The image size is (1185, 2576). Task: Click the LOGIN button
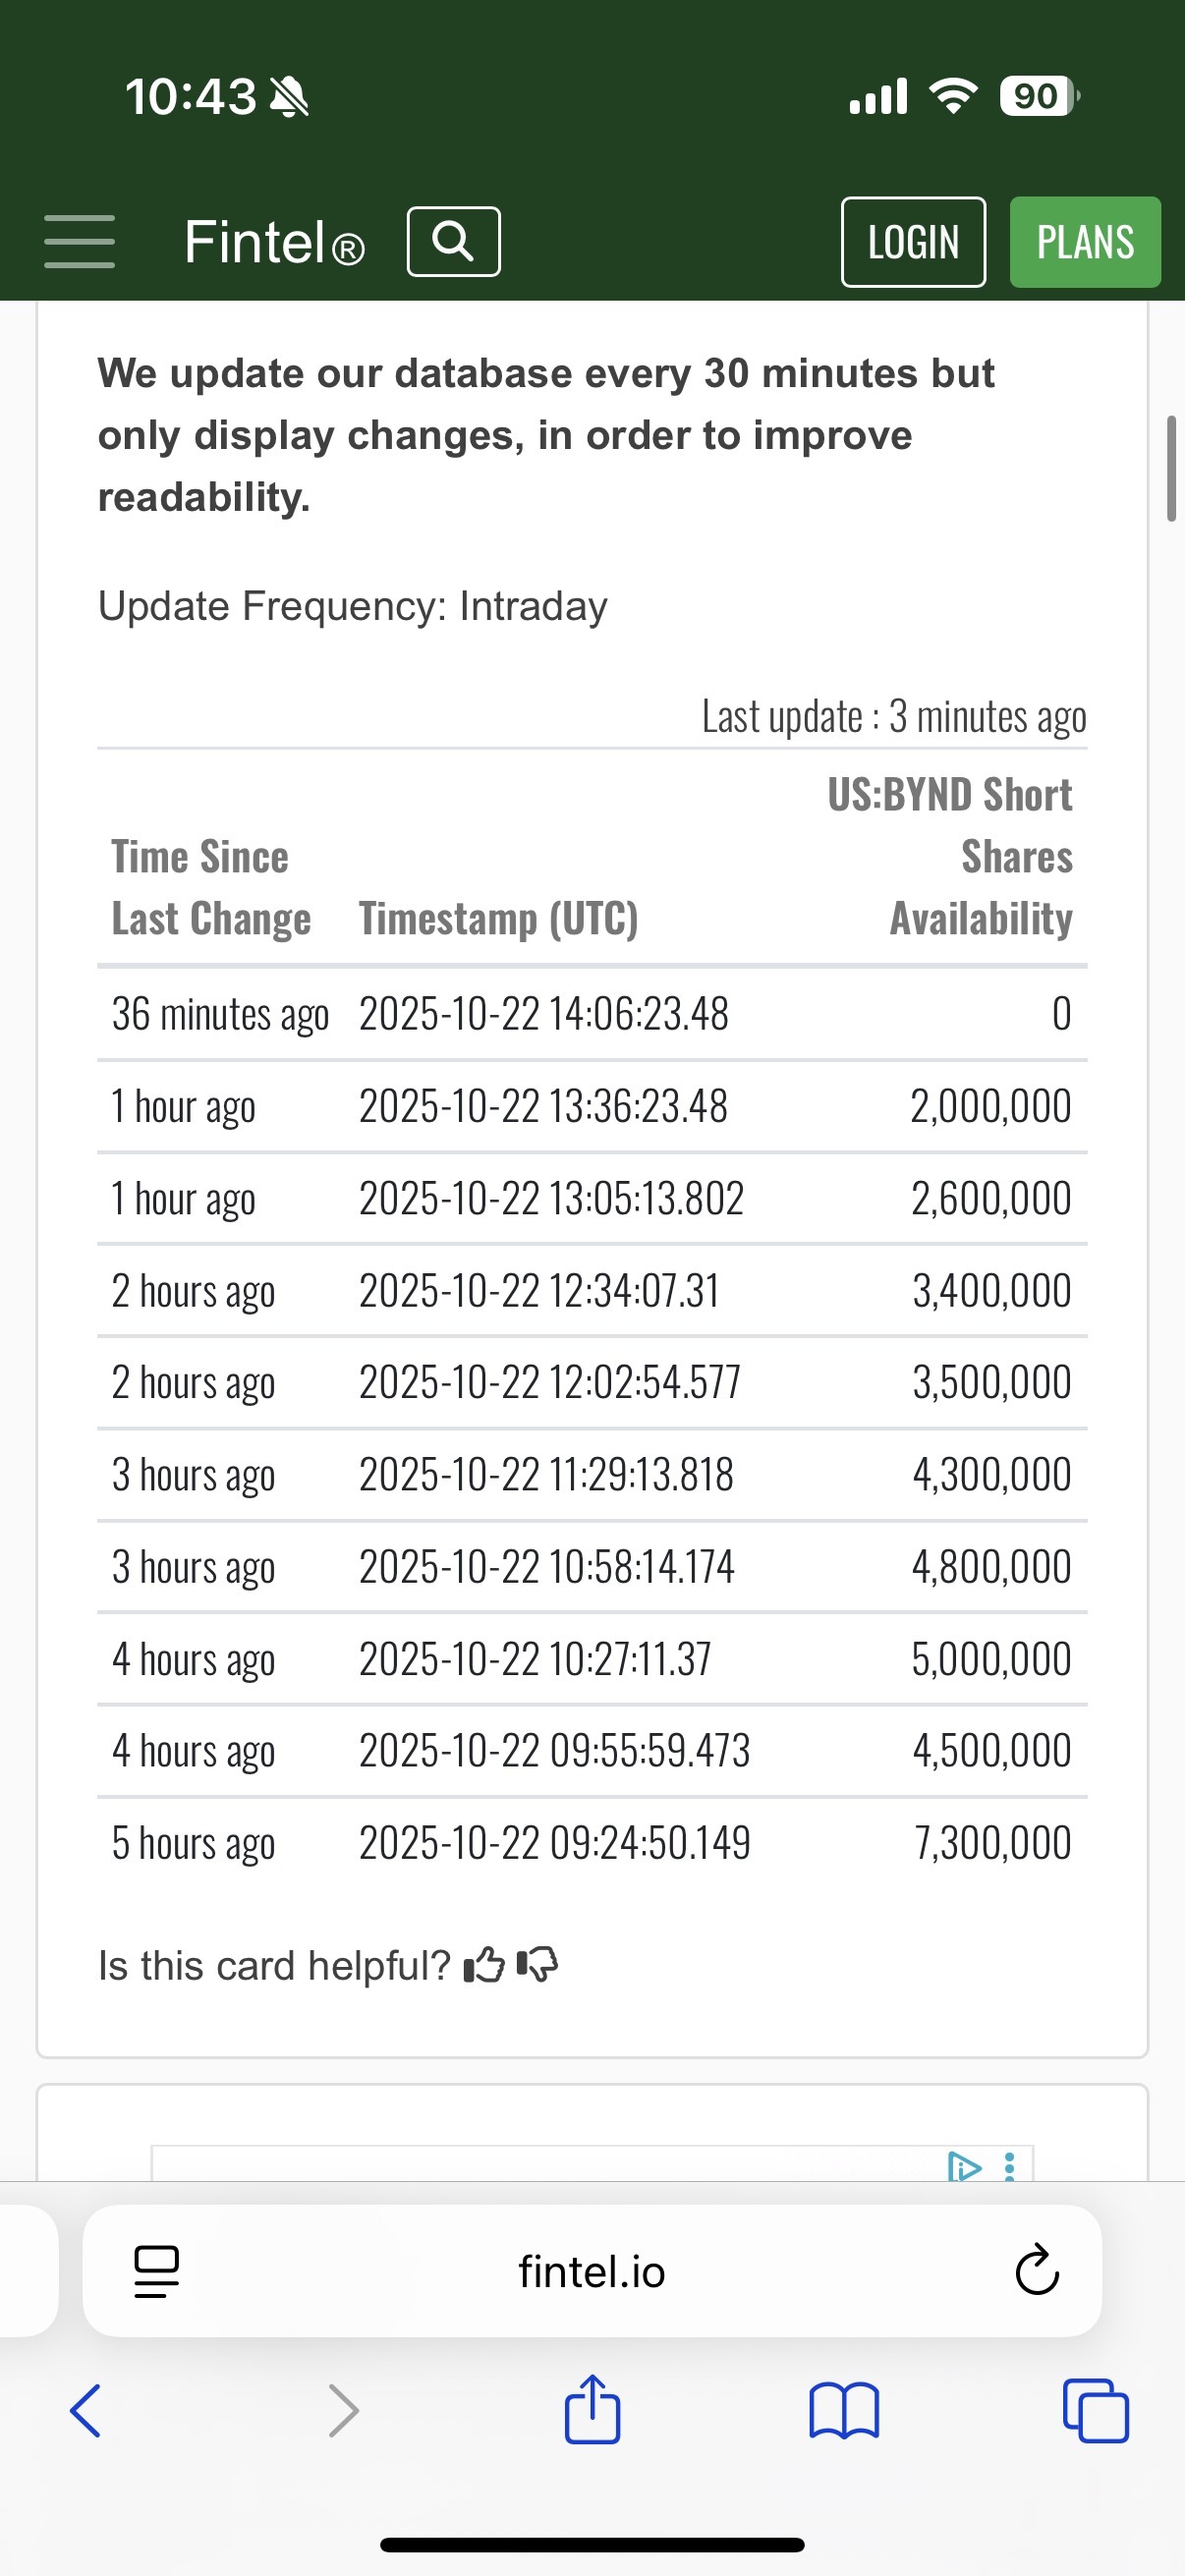pos(913,242)
